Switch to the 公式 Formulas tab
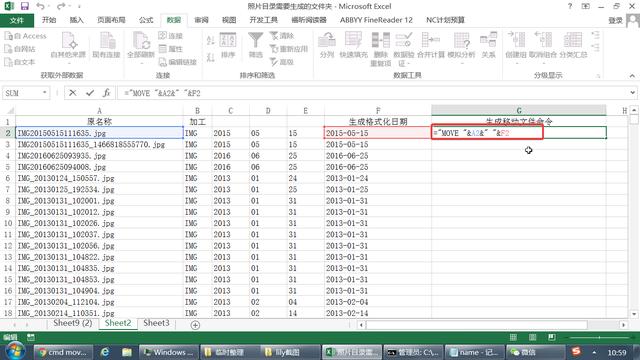 (x=146, y=20)
